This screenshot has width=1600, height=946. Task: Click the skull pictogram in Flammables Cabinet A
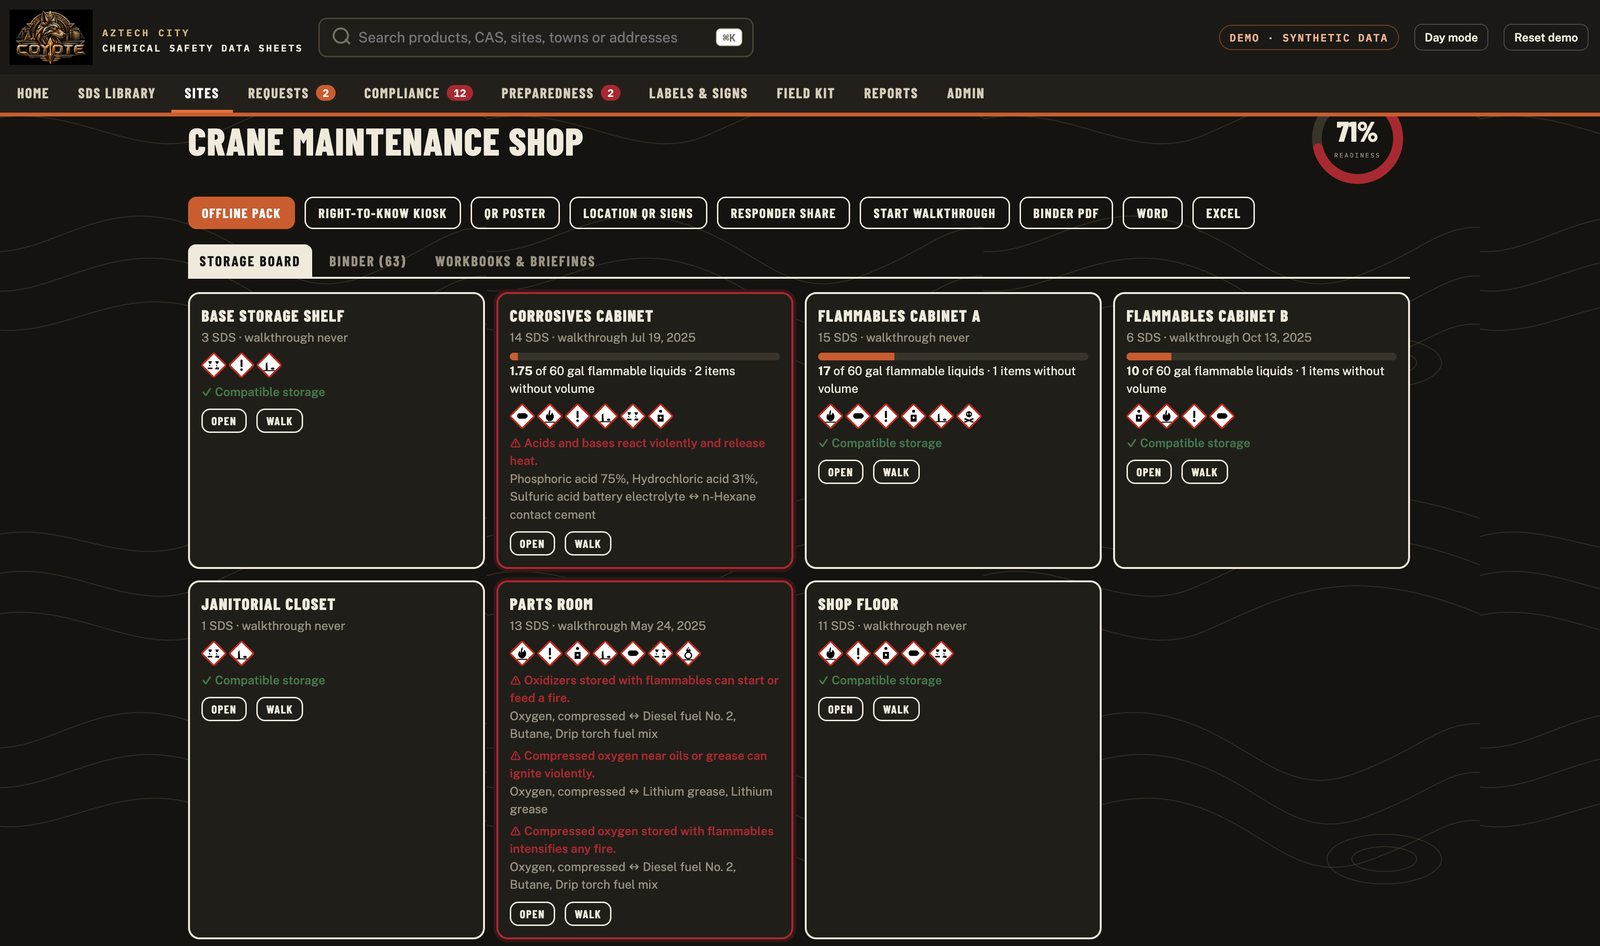pos(969,416)
